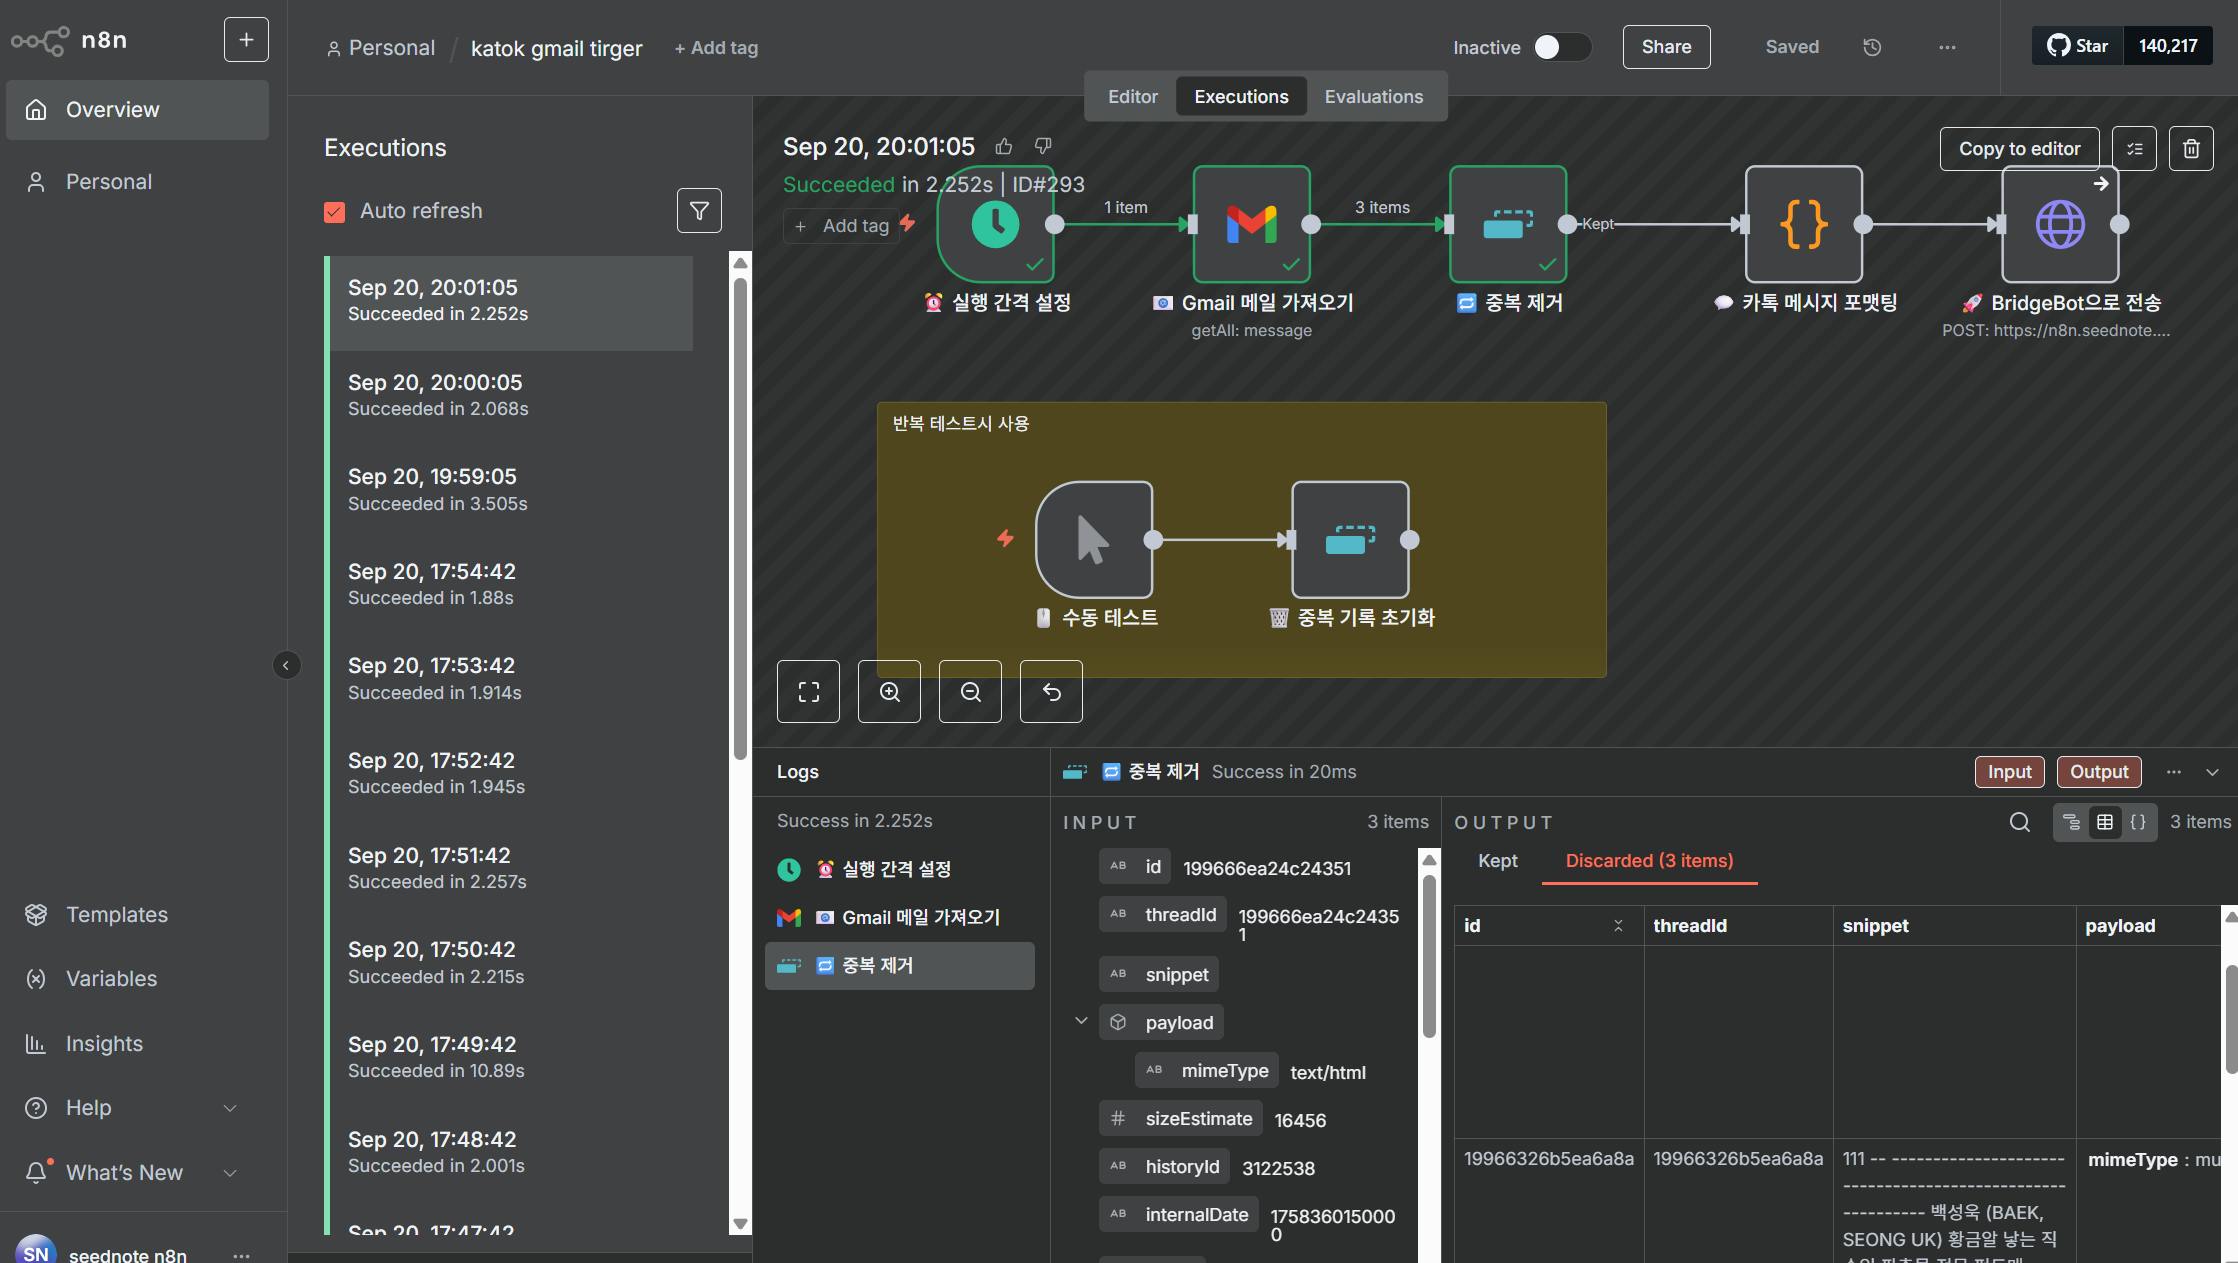Toggle the Input panel button in the logs
Image resolution: width=2238 pixels, height=1263 pixels.
pyautogui.click(x=2009, y=772)
